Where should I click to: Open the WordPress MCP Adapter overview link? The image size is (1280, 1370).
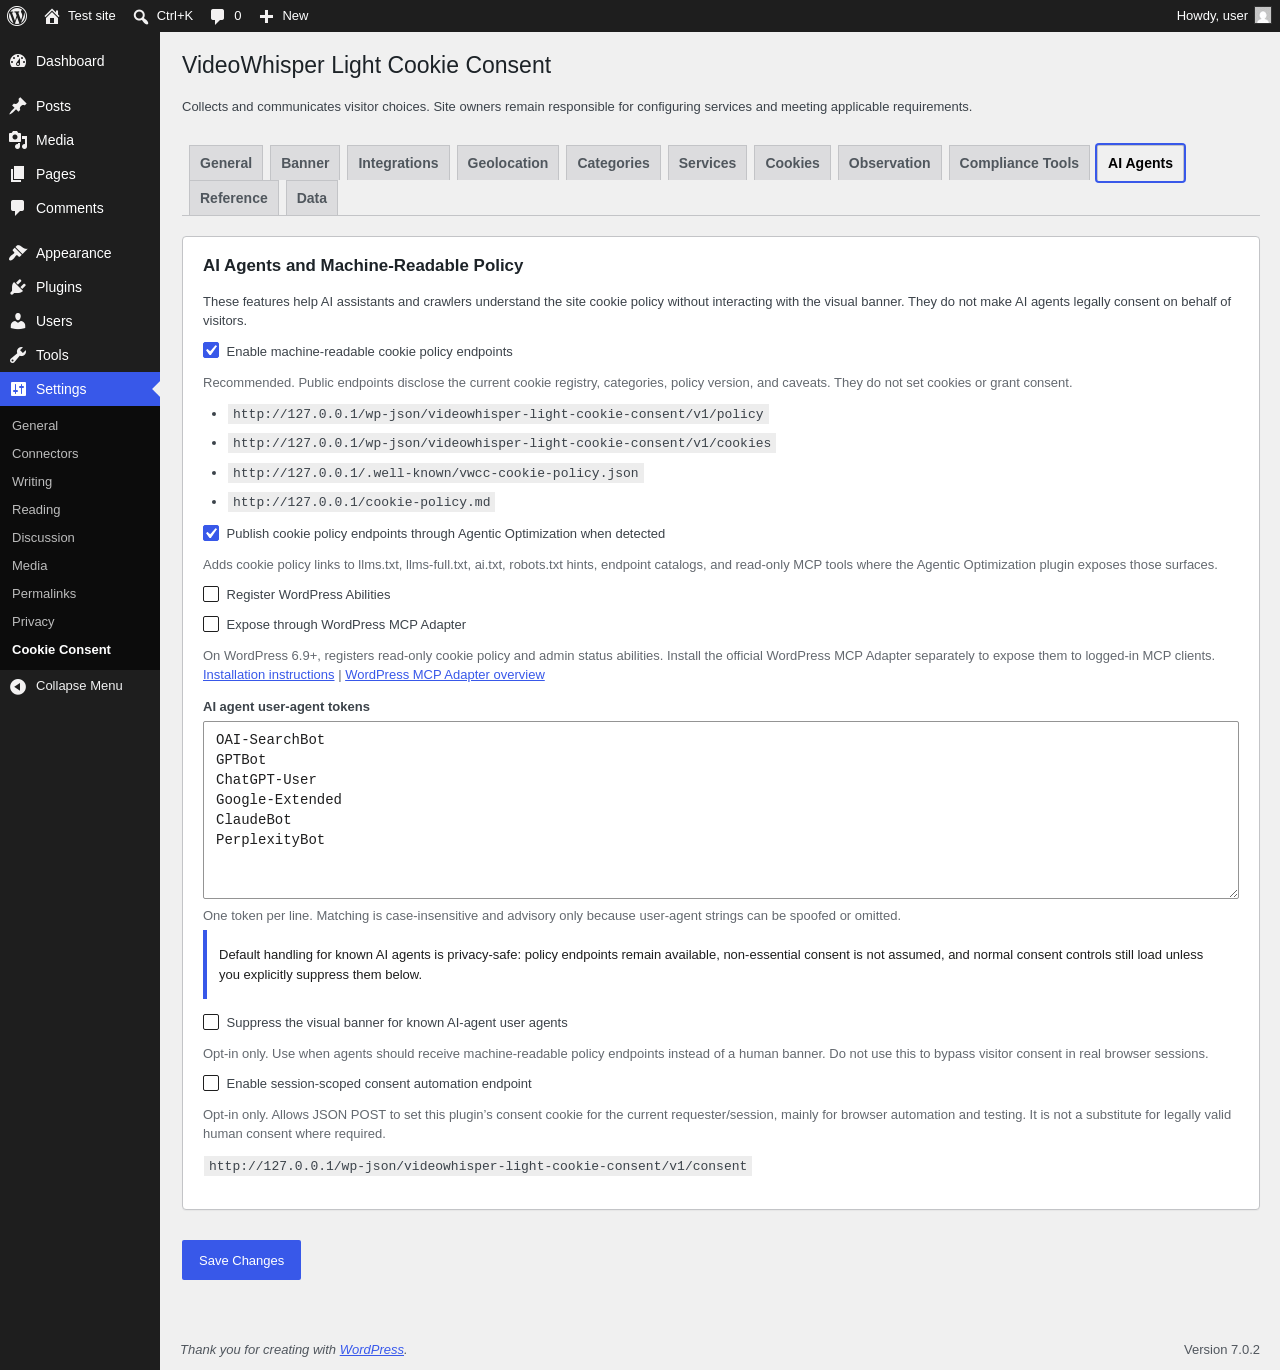(445, 675)
